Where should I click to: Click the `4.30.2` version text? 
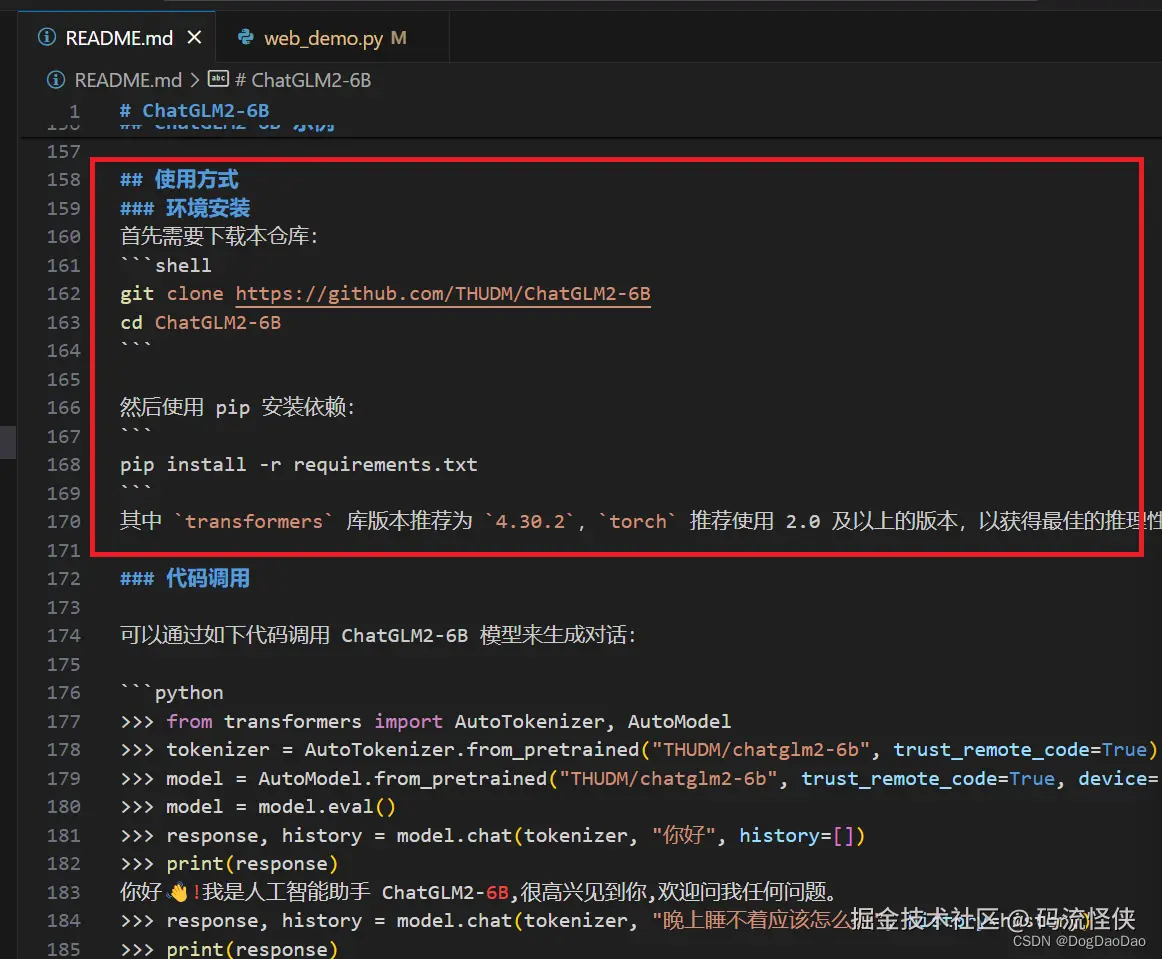[530, 522]
